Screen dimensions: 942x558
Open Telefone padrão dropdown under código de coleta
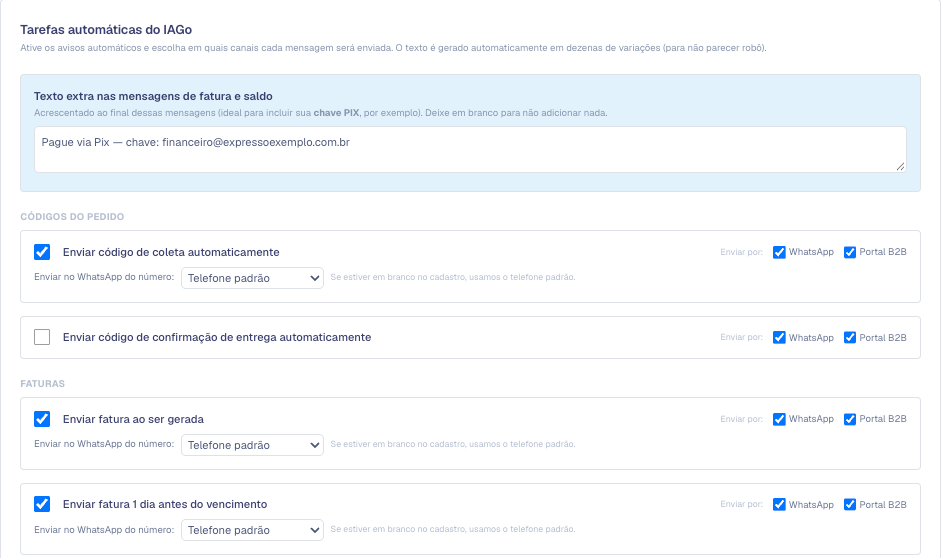[252, 278]
